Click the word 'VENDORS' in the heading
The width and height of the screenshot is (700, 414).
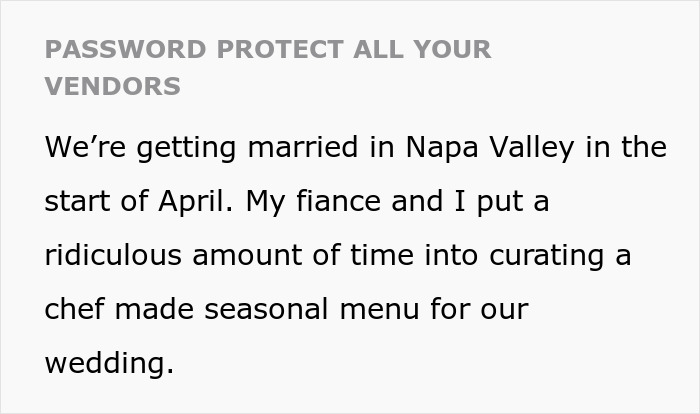click(x=113, y=86)
